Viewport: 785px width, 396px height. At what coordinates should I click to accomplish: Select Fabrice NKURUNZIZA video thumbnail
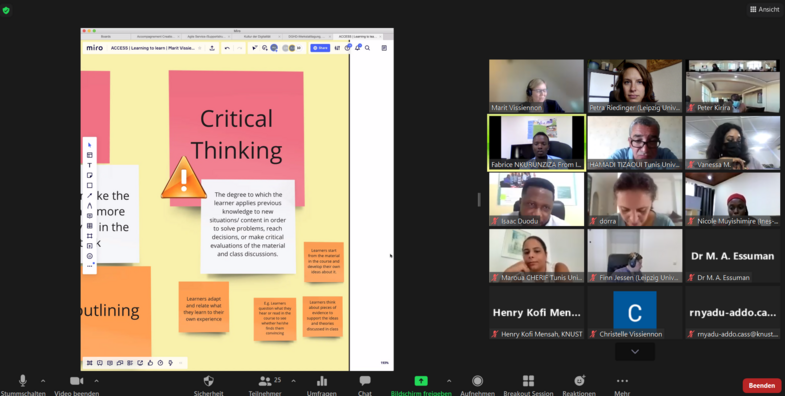click(x=536, y=143)
